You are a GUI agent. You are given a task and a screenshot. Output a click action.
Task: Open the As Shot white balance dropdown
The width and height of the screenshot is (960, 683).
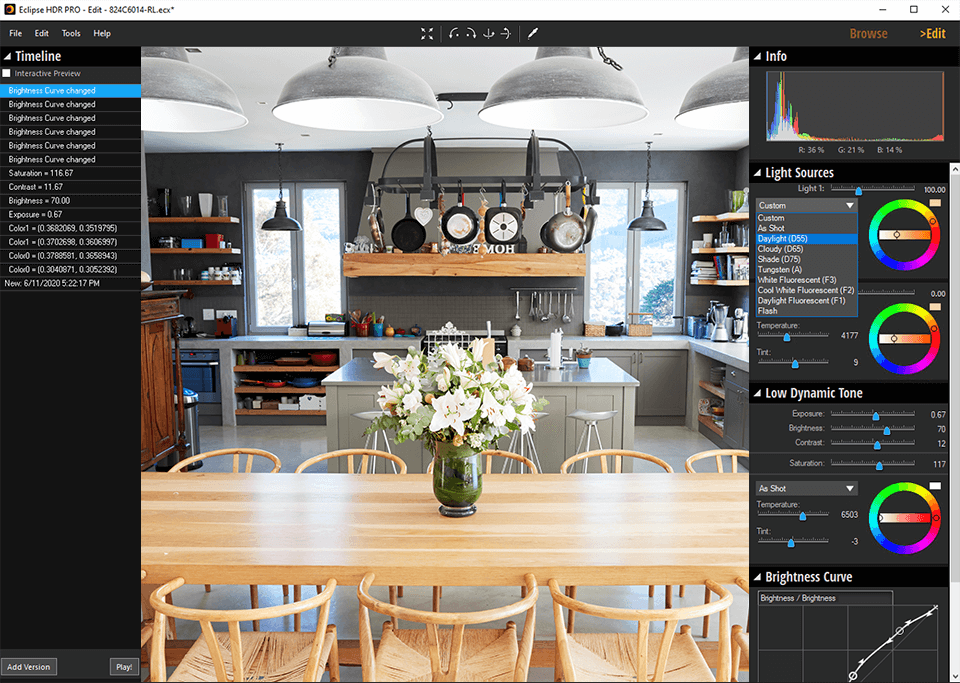(x=806, y=488)
